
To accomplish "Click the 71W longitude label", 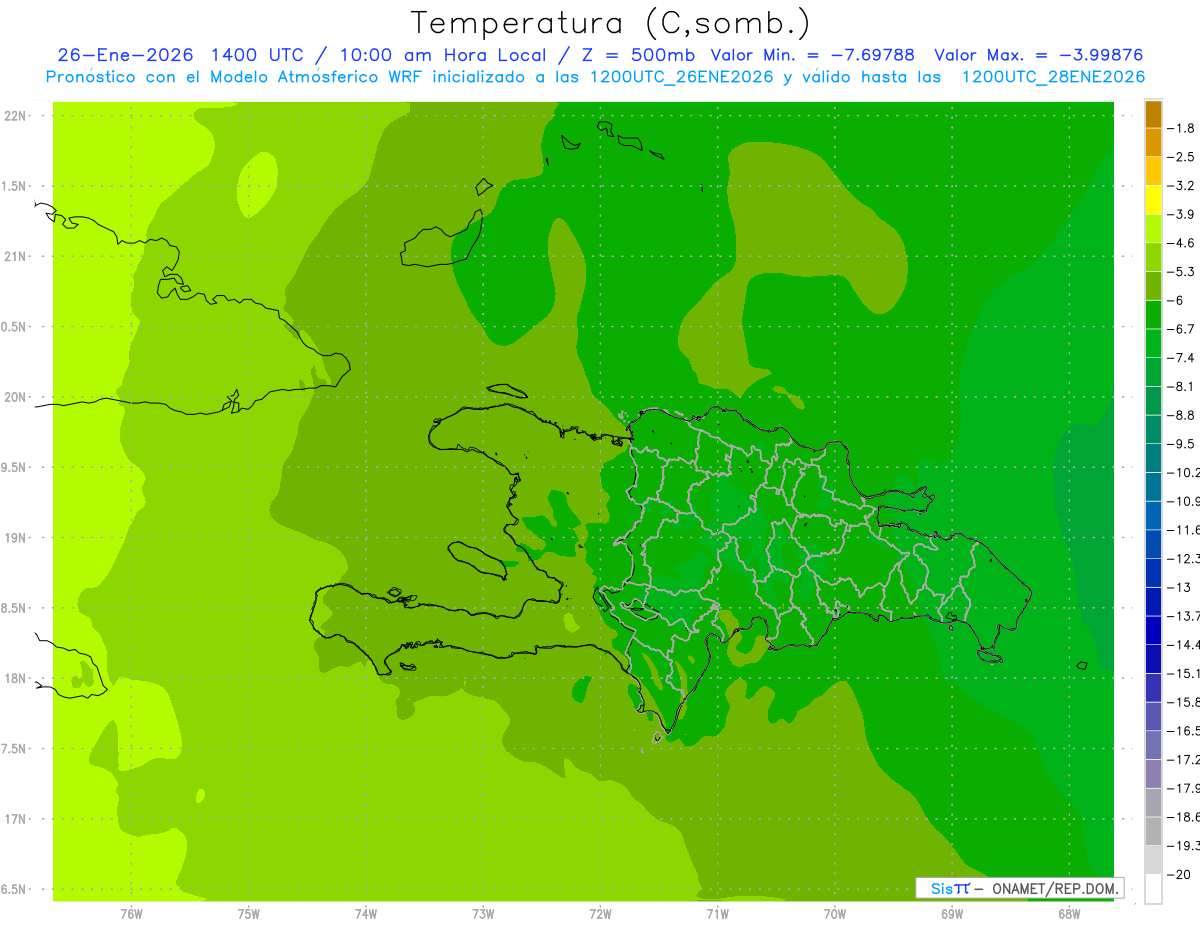I will 717,914.
